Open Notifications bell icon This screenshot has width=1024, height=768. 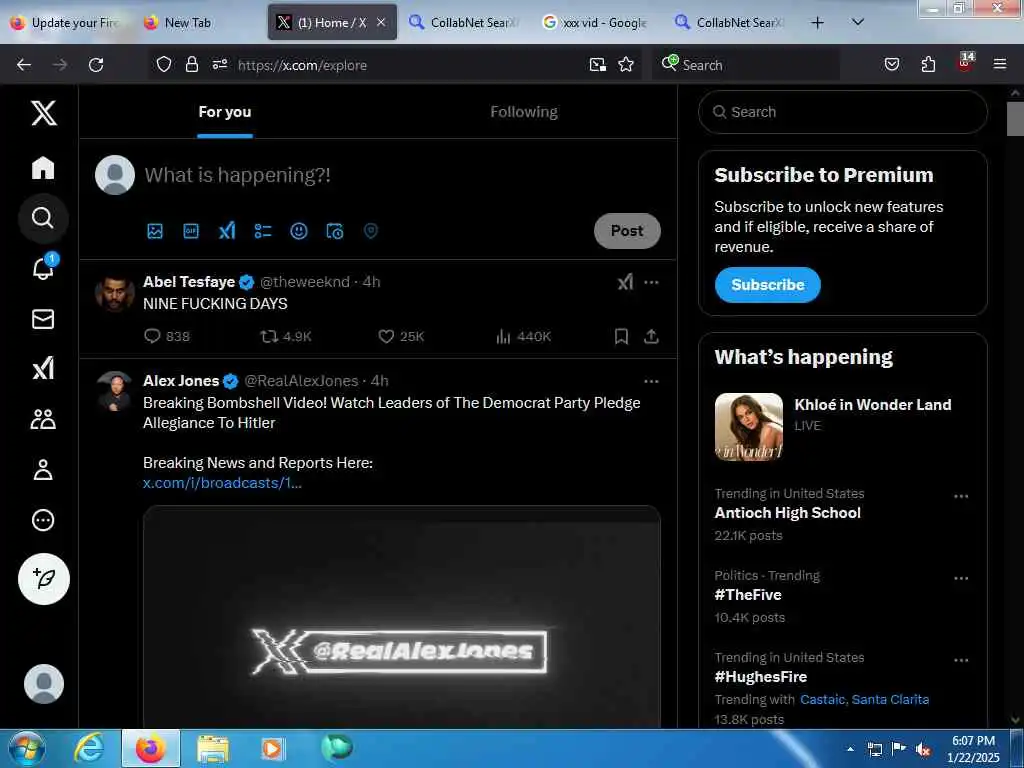coord(43,268)
